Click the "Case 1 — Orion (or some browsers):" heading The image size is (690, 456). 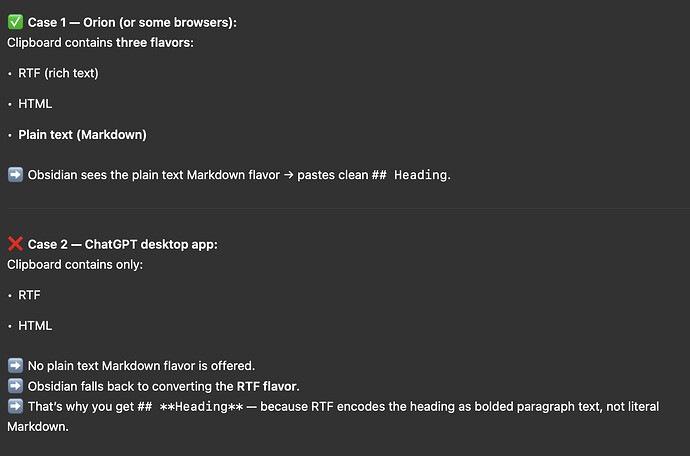pyautogui.click(x=132, y=22)
